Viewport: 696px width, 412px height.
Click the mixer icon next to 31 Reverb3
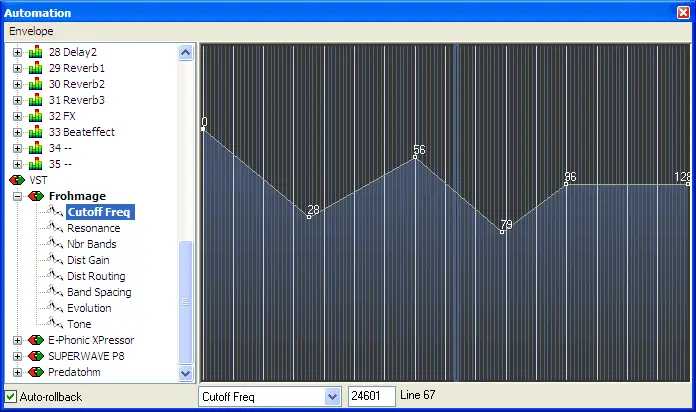point(36,100)
